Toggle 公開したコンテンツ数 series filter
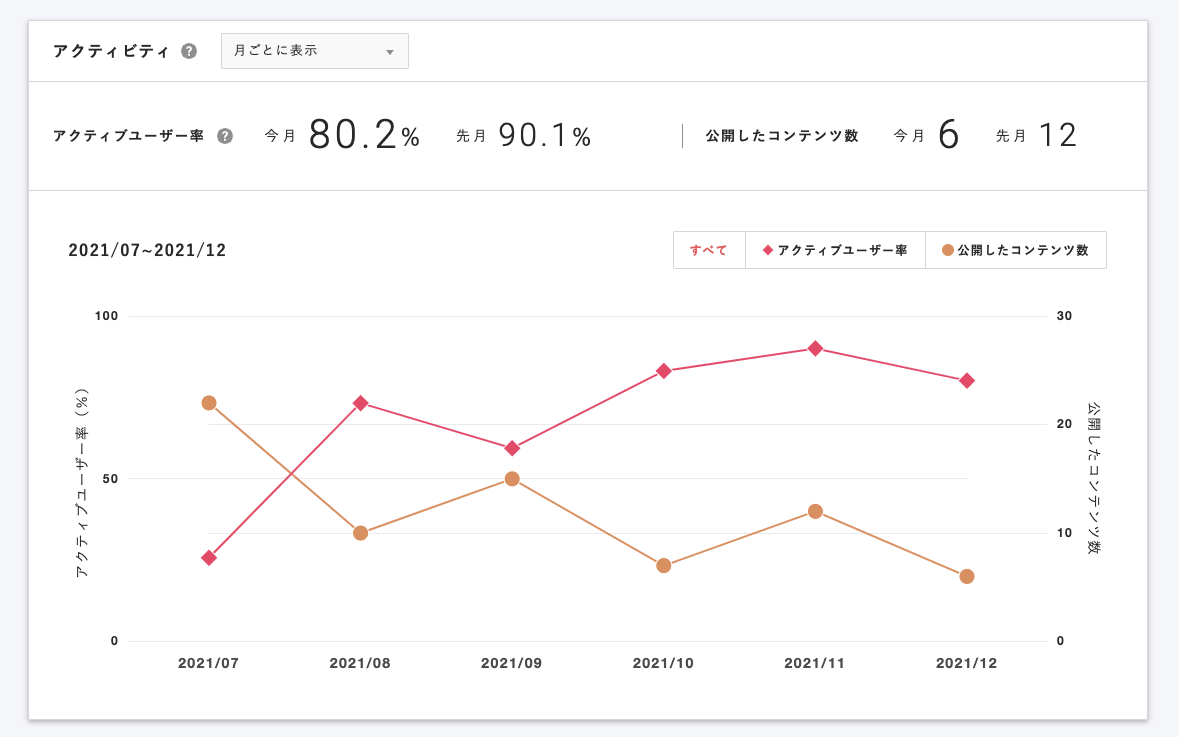The width and height of the screenshot is (1179, 737). [1015, 250]
